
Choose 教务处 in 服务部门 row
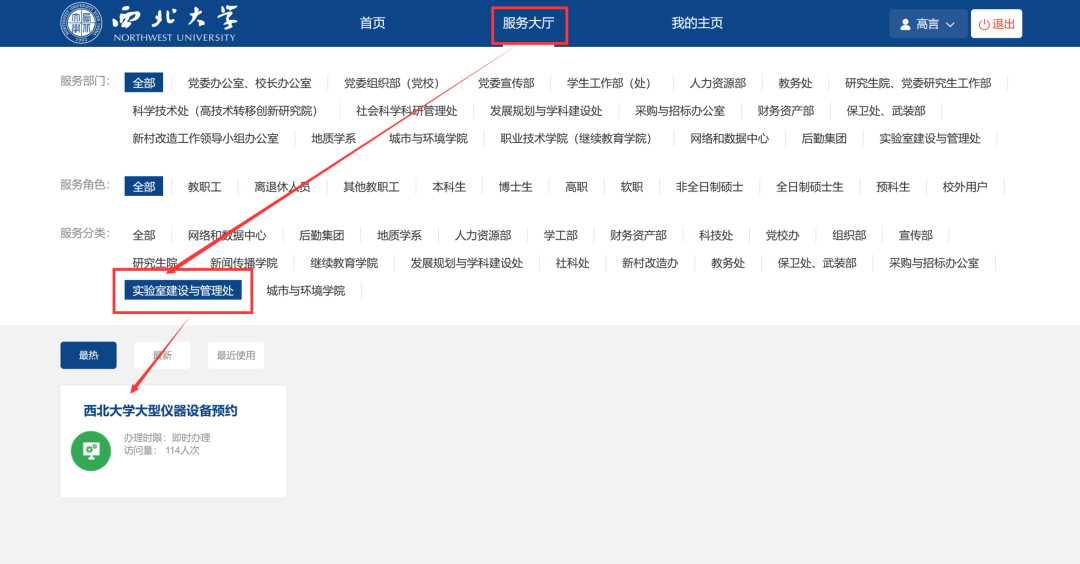click(x=796, y=83)
